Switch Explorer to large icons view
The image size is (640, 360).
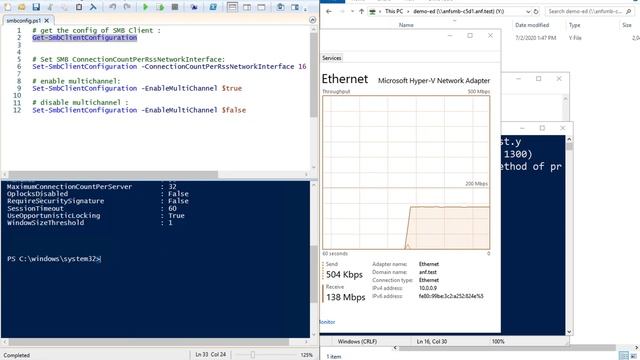point(634,356)
